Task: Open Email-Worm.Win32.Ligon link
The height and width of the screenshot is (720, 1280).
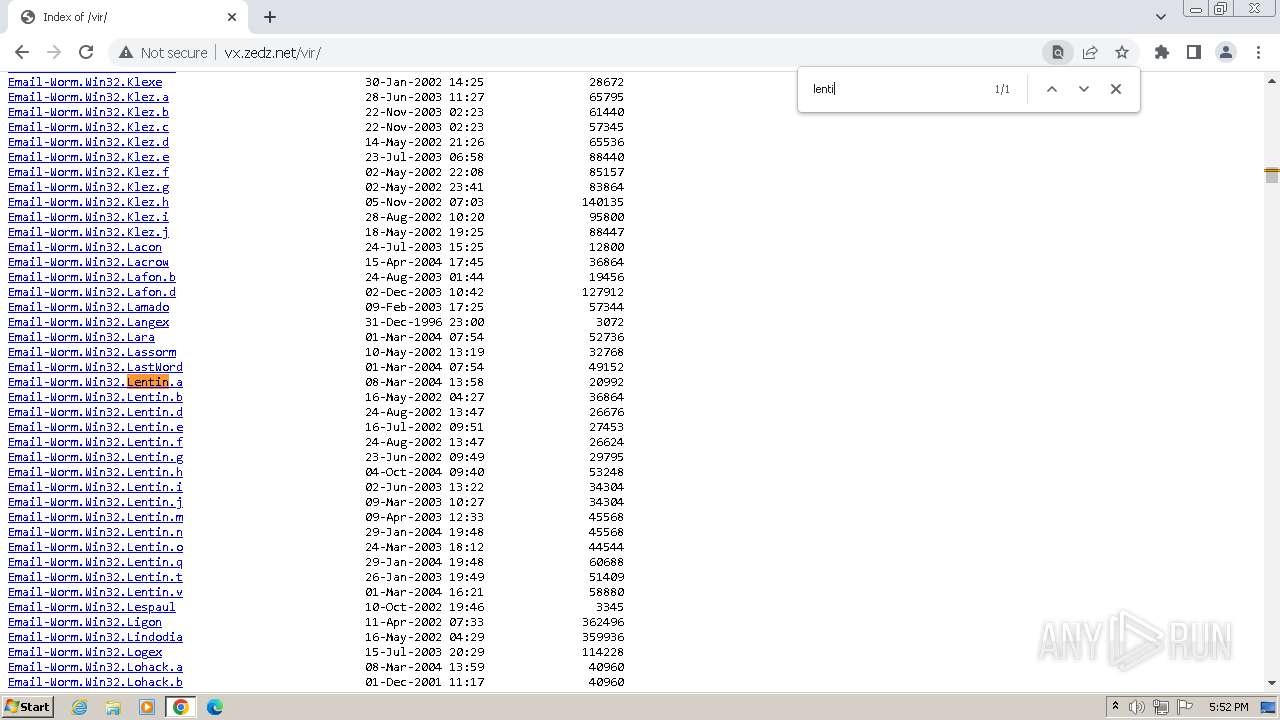Action: pos(85,622)
